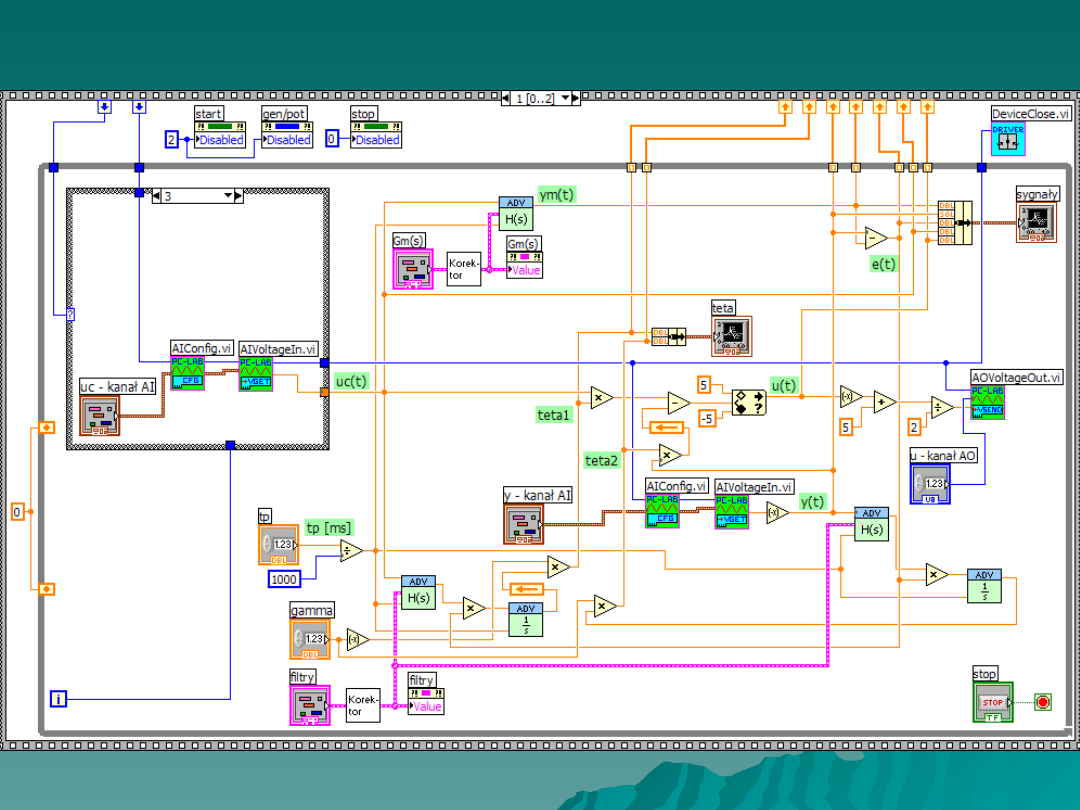
Task: Select the y - kanał AI cluster control
Action: 522,524
